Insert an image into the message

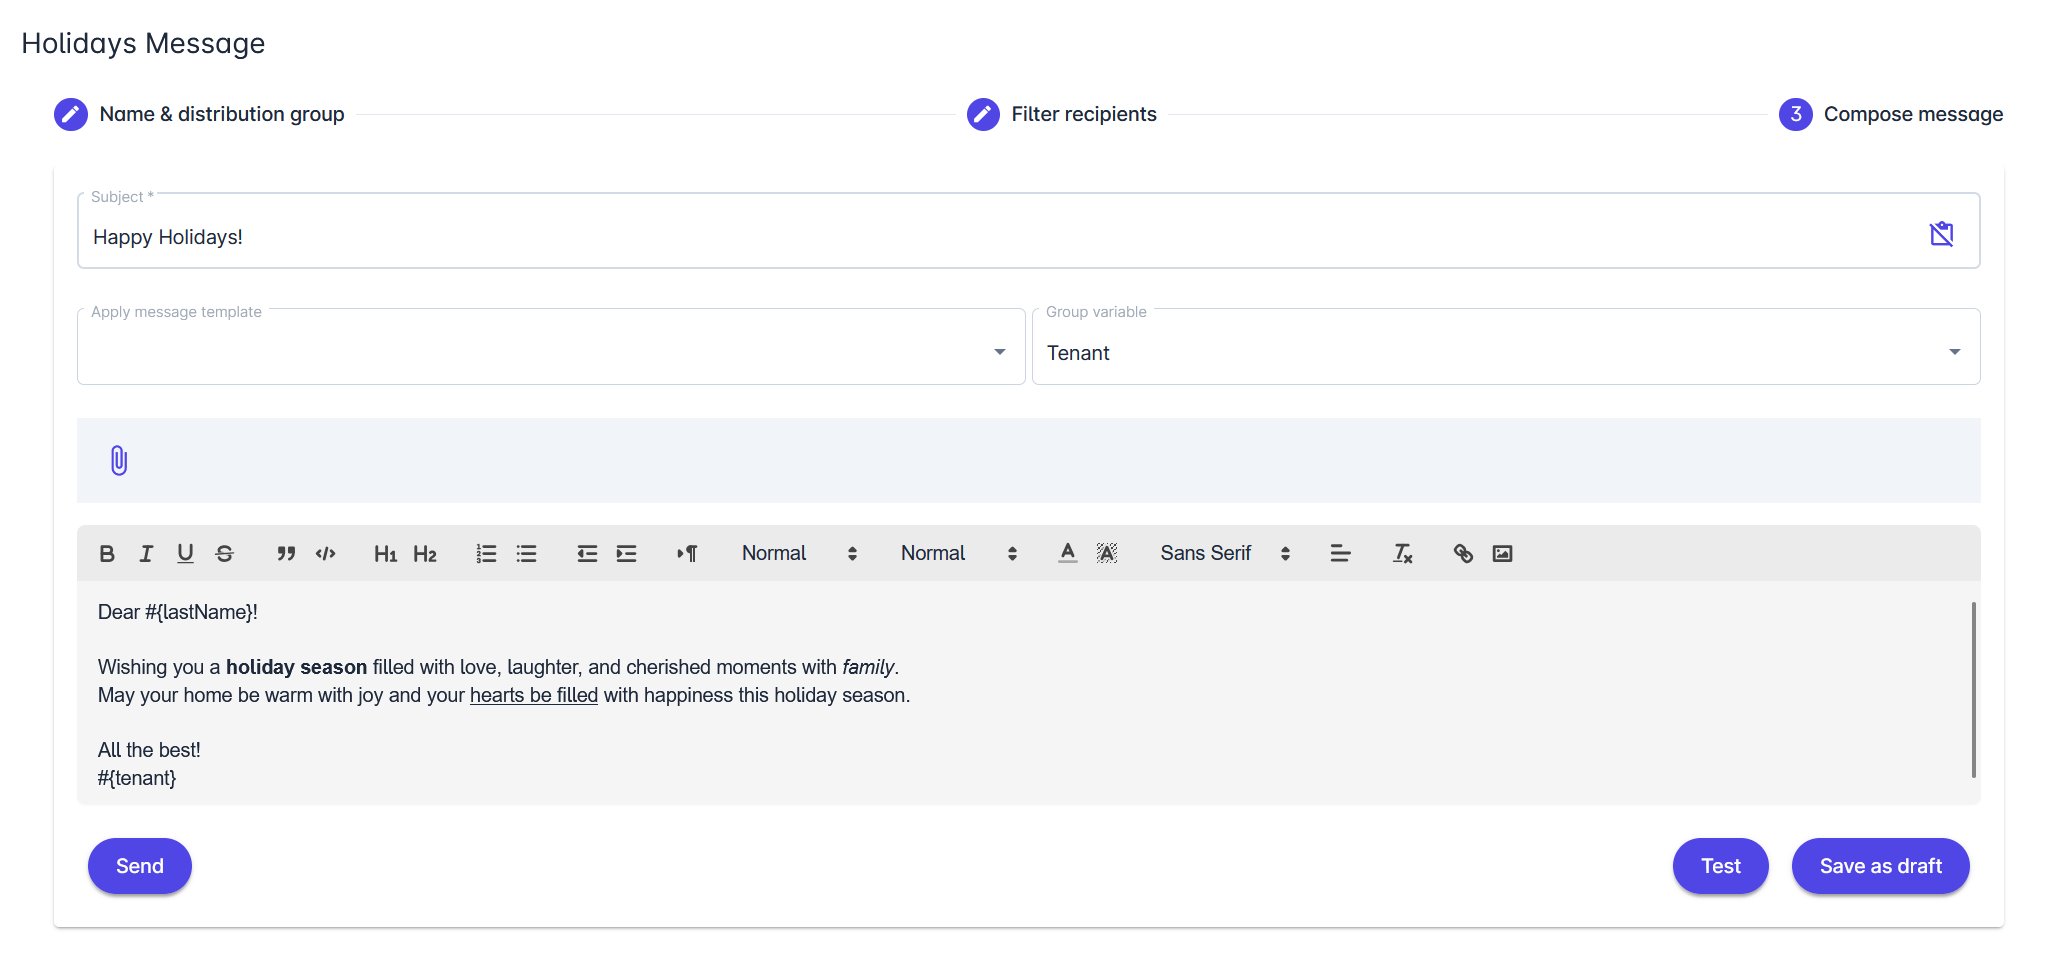point(1502,554)
